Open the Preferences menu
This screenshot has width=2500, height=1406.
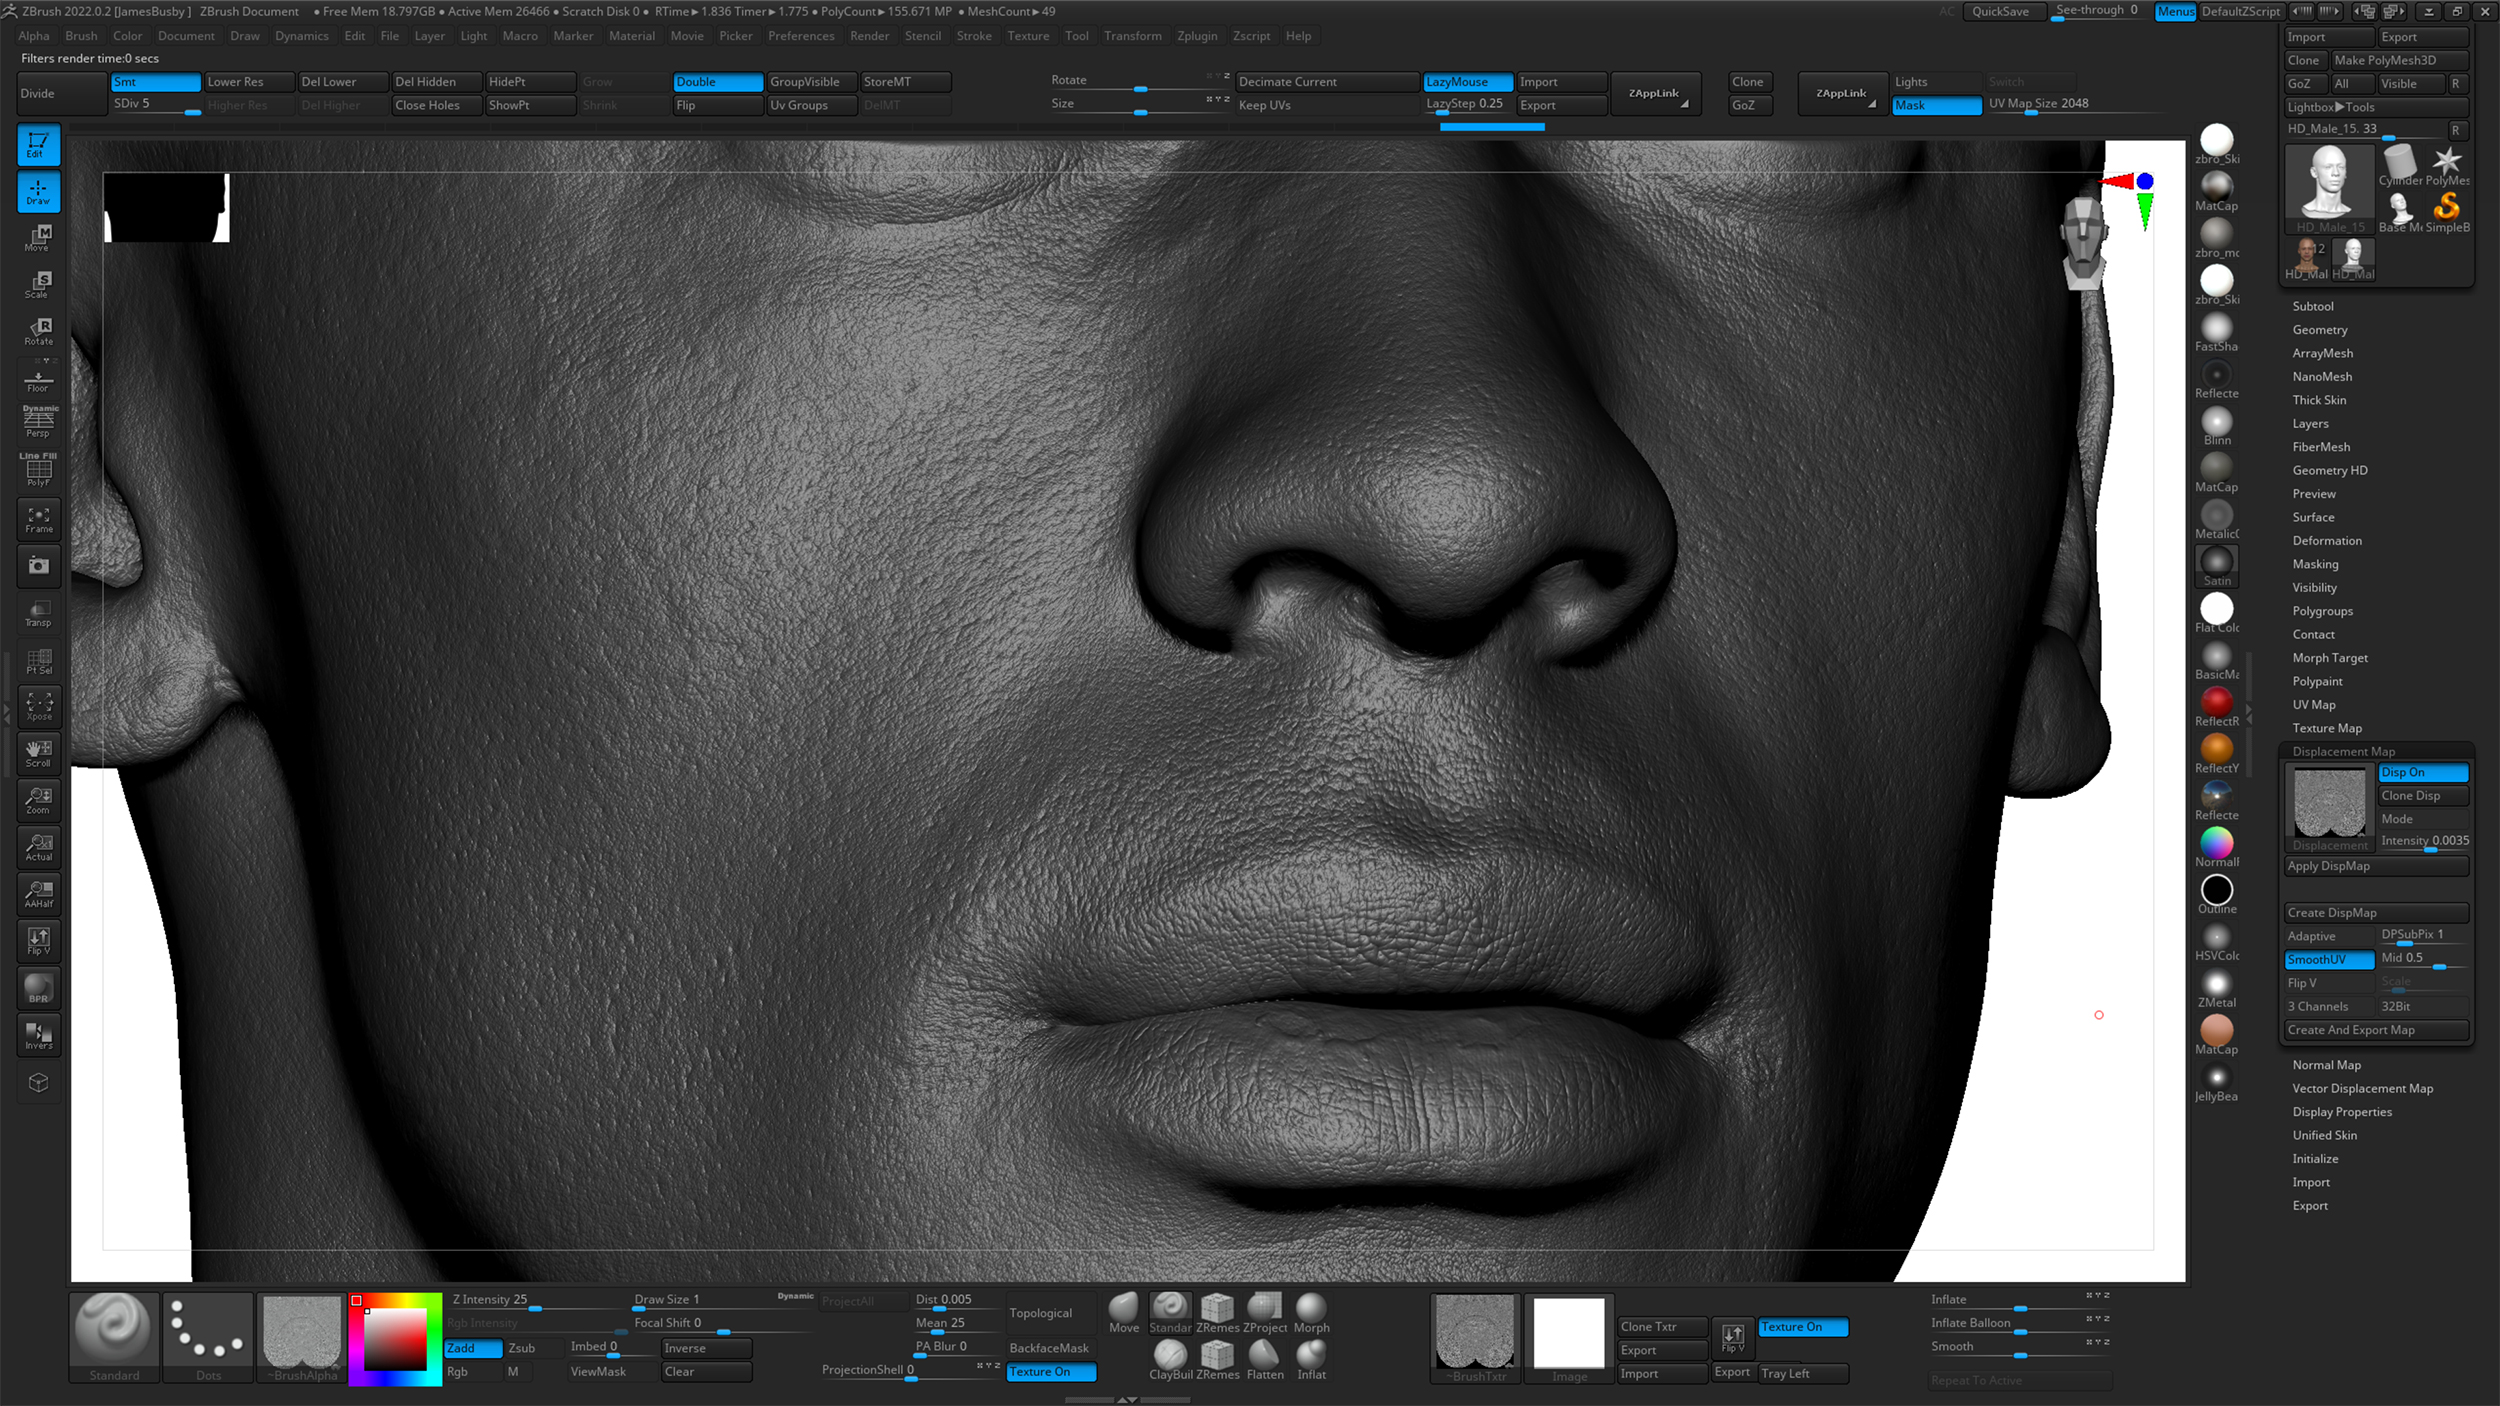coord(801,35)
